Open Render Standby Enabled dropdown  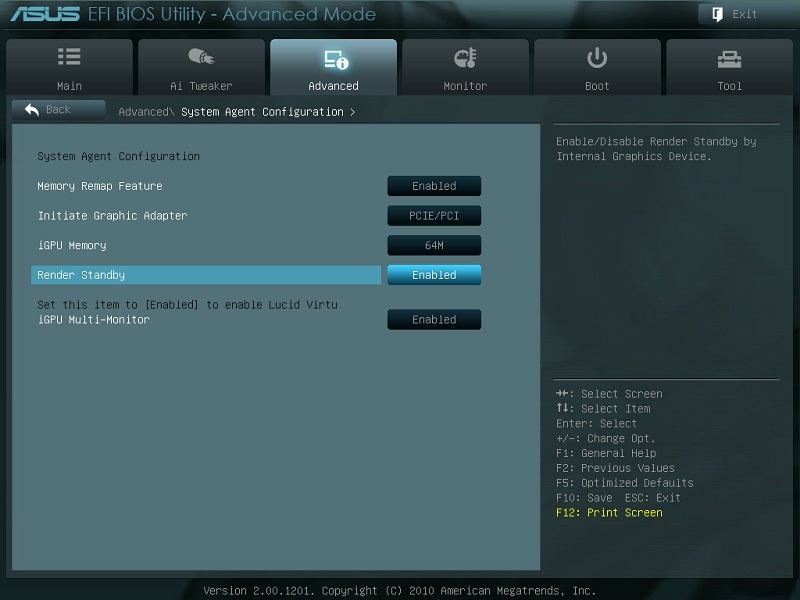point(434,275)
